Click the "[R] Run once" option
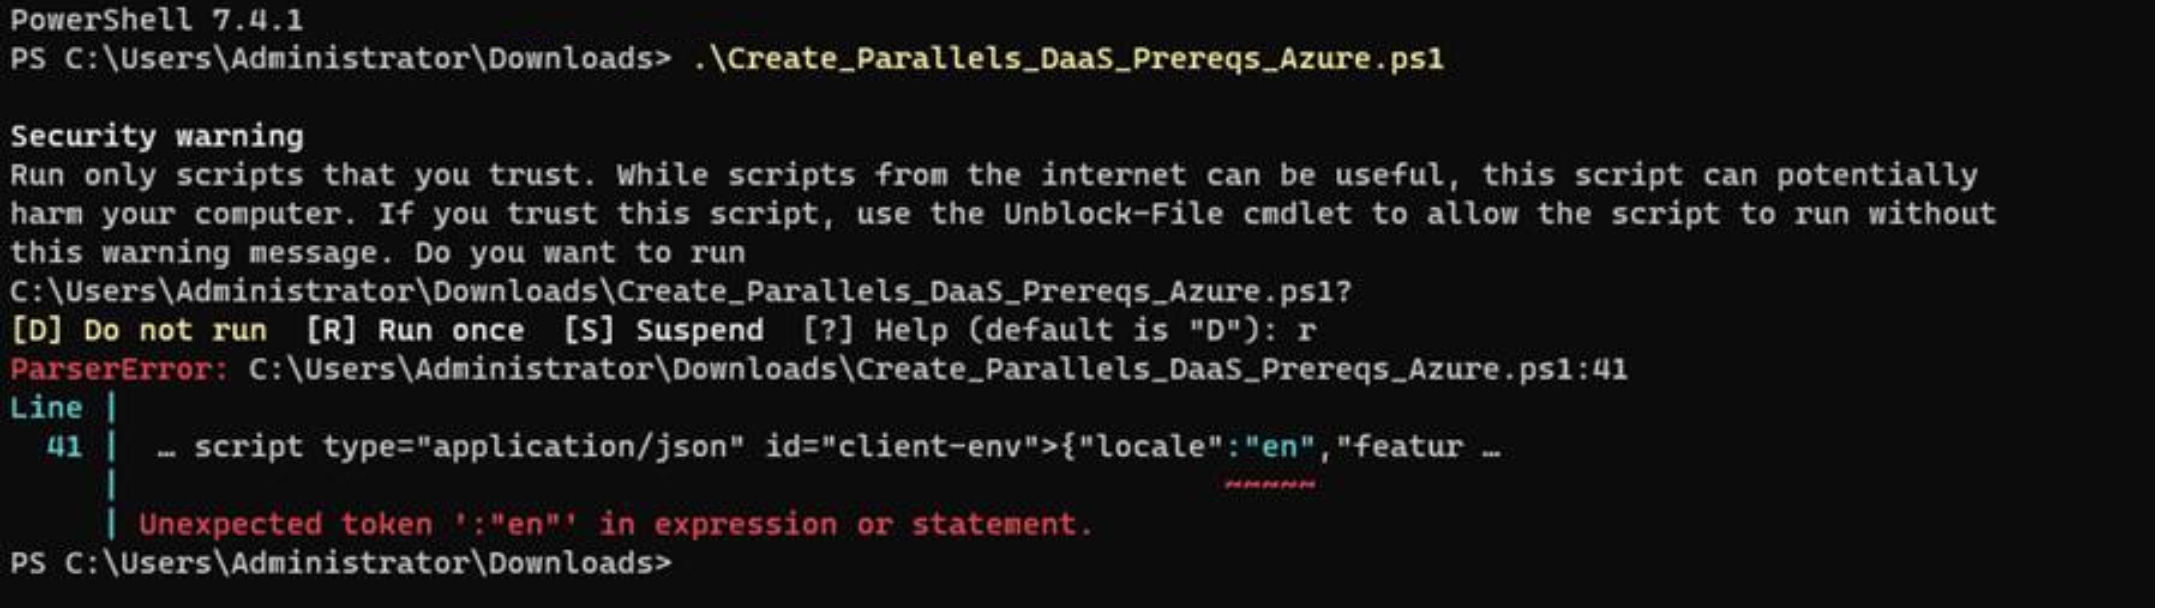 coord(415,330)
